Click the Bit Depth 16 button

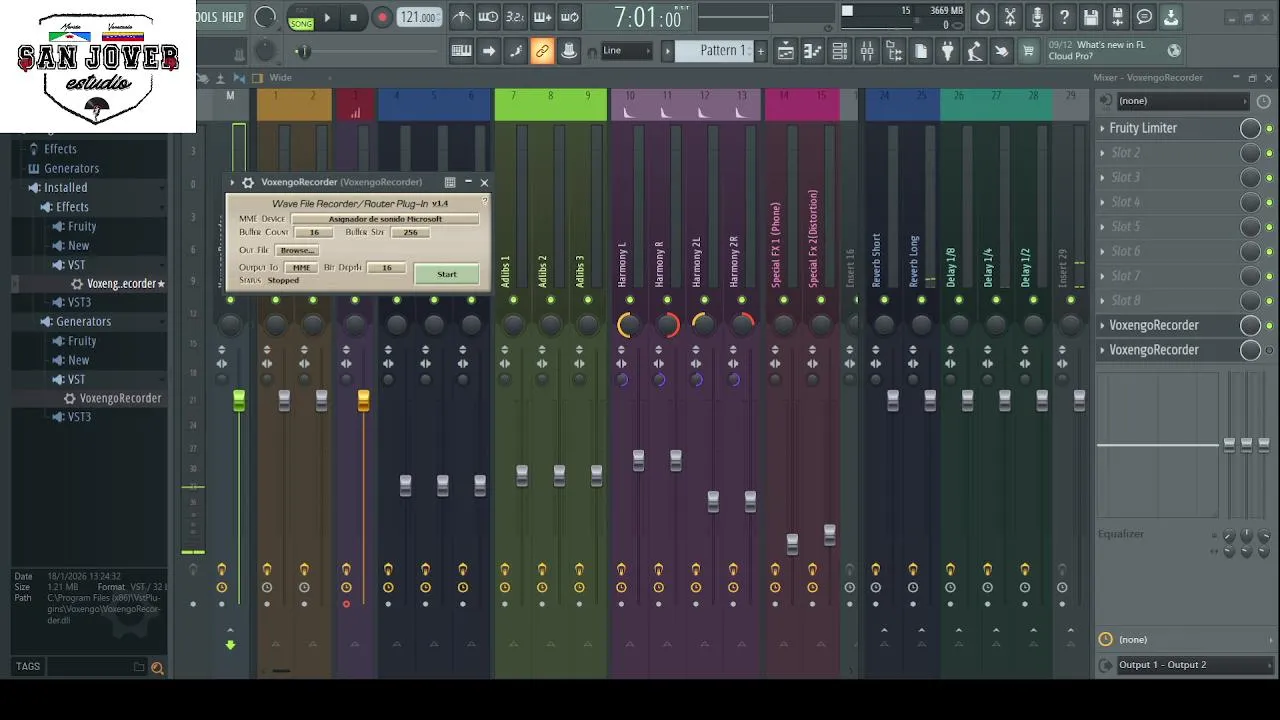tap(386, 268)
